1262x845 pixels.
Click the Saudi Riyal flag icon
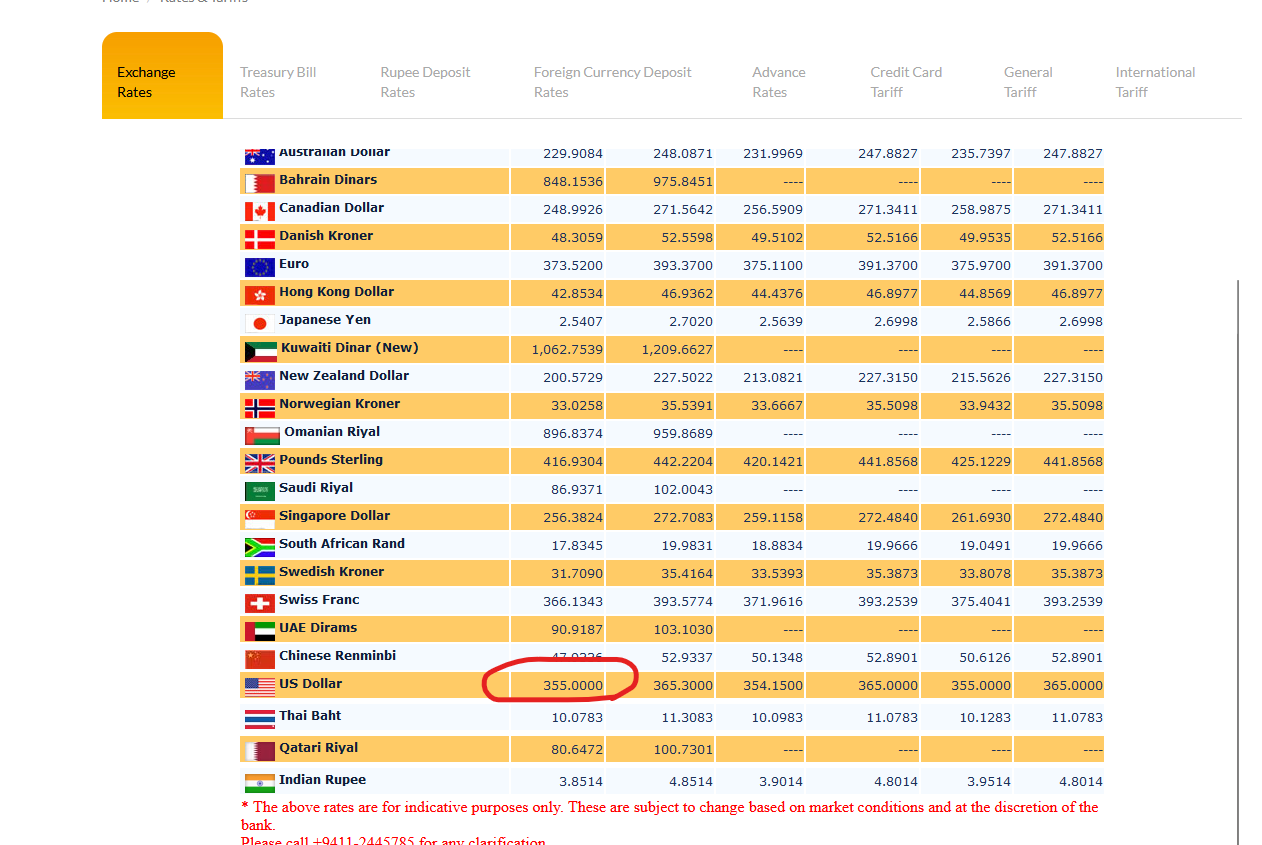[x=259, y=491]
